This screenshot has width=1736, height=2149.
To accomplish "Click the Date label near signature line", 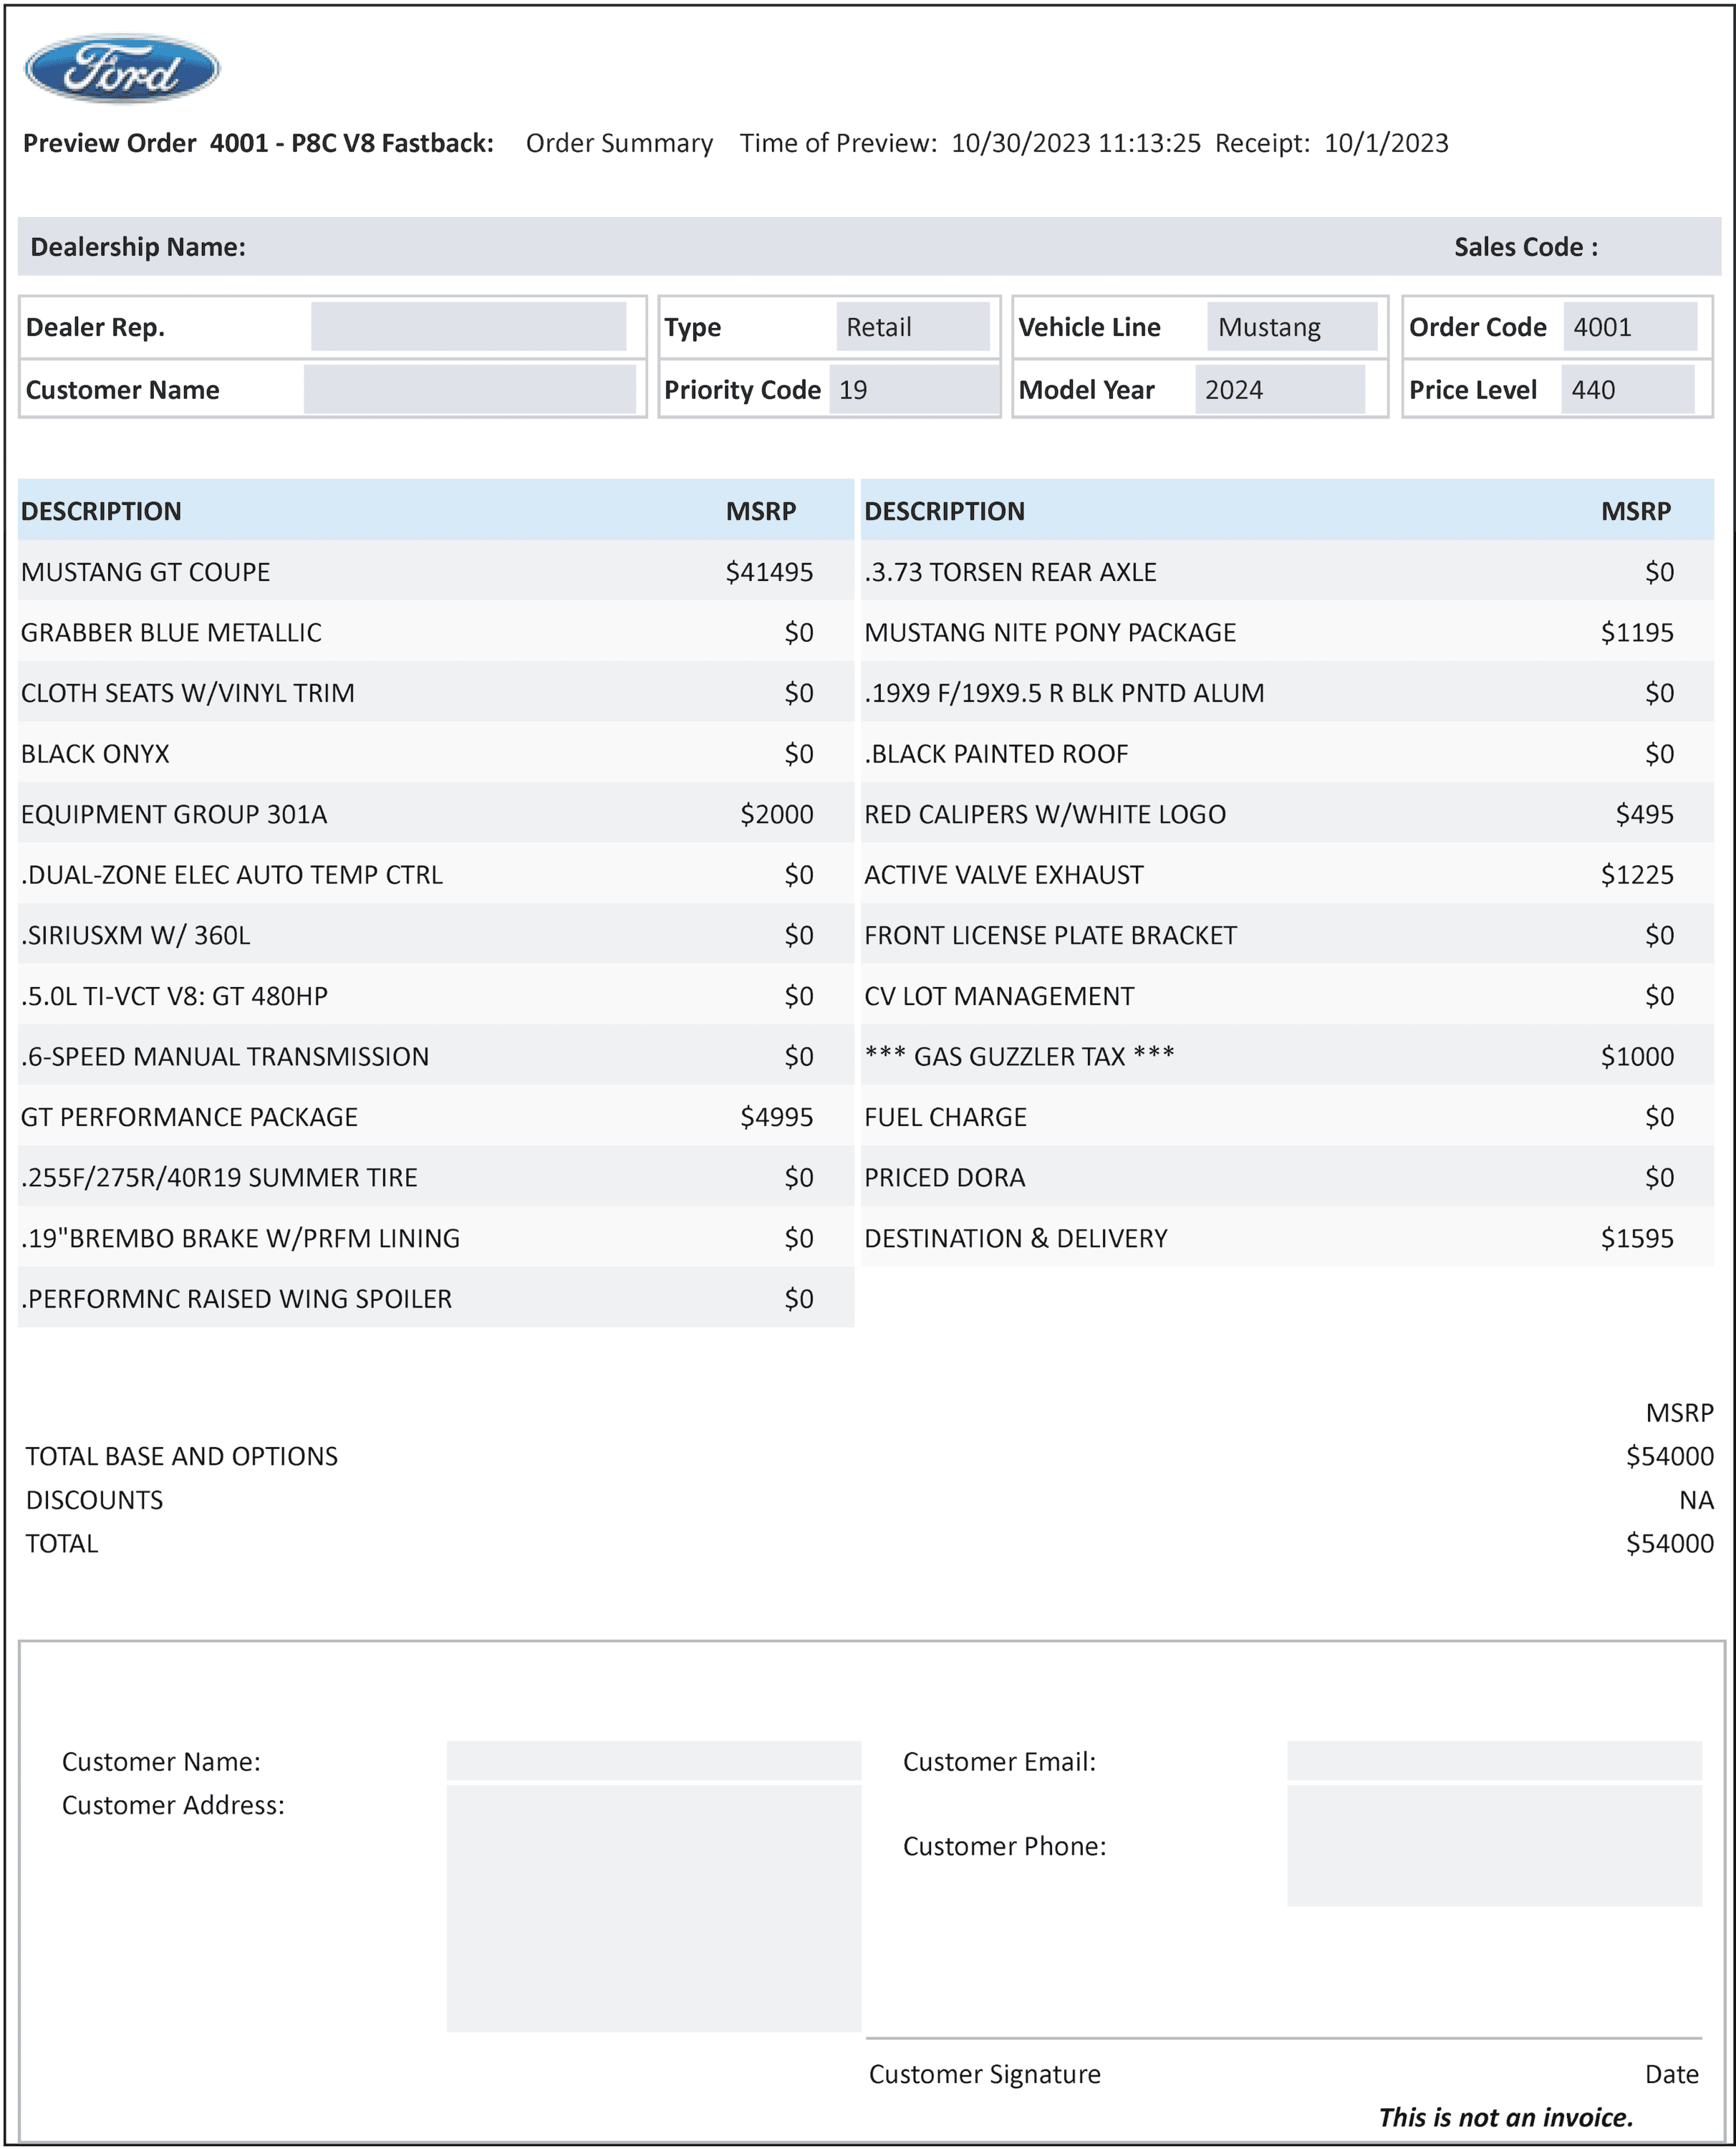I will [1671, 2074].
